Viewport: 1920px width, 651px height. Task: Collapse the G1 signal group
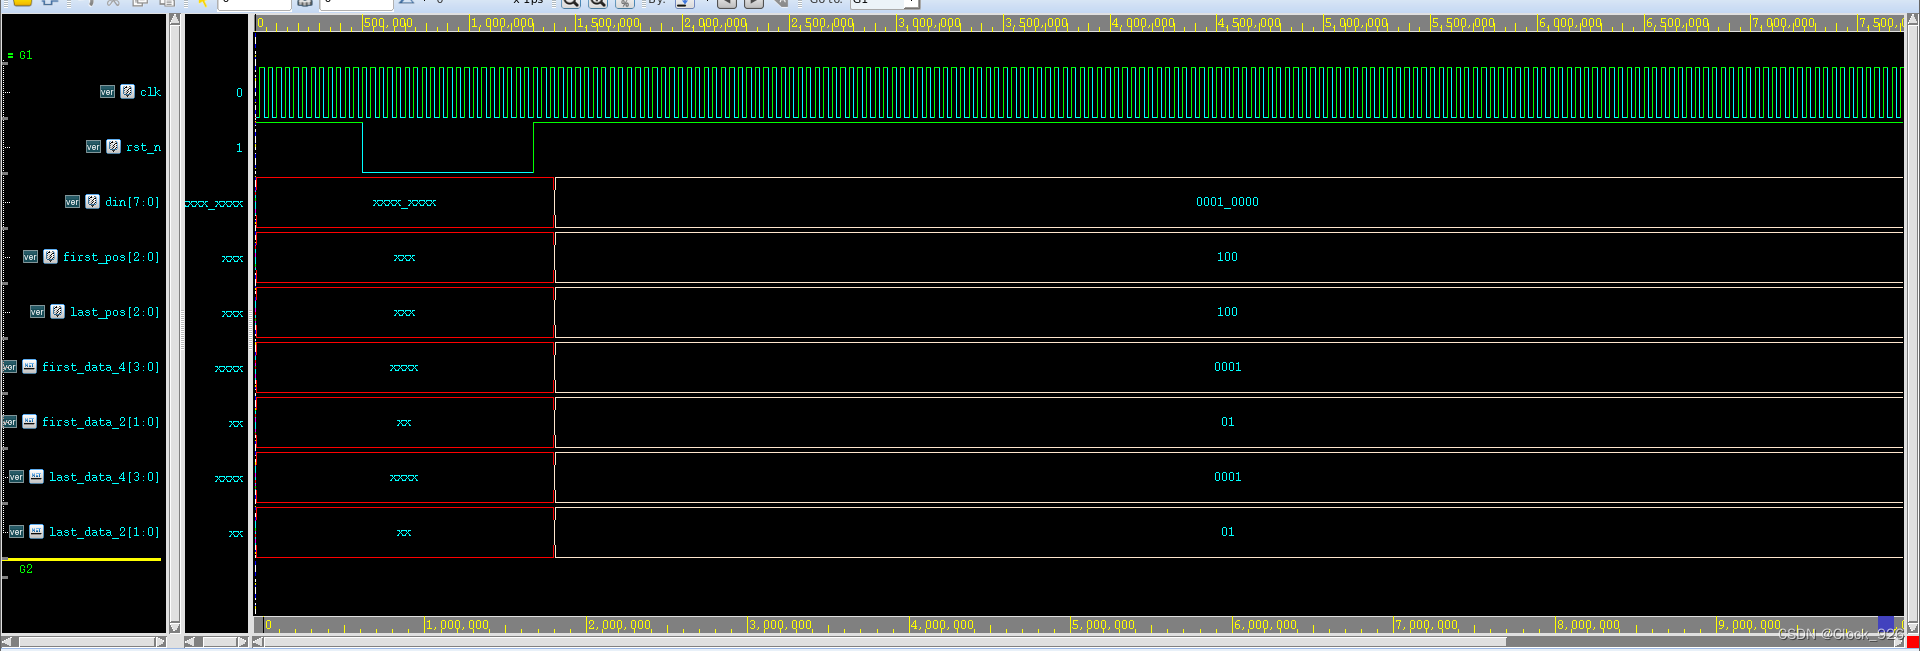[x=10, y=56]
